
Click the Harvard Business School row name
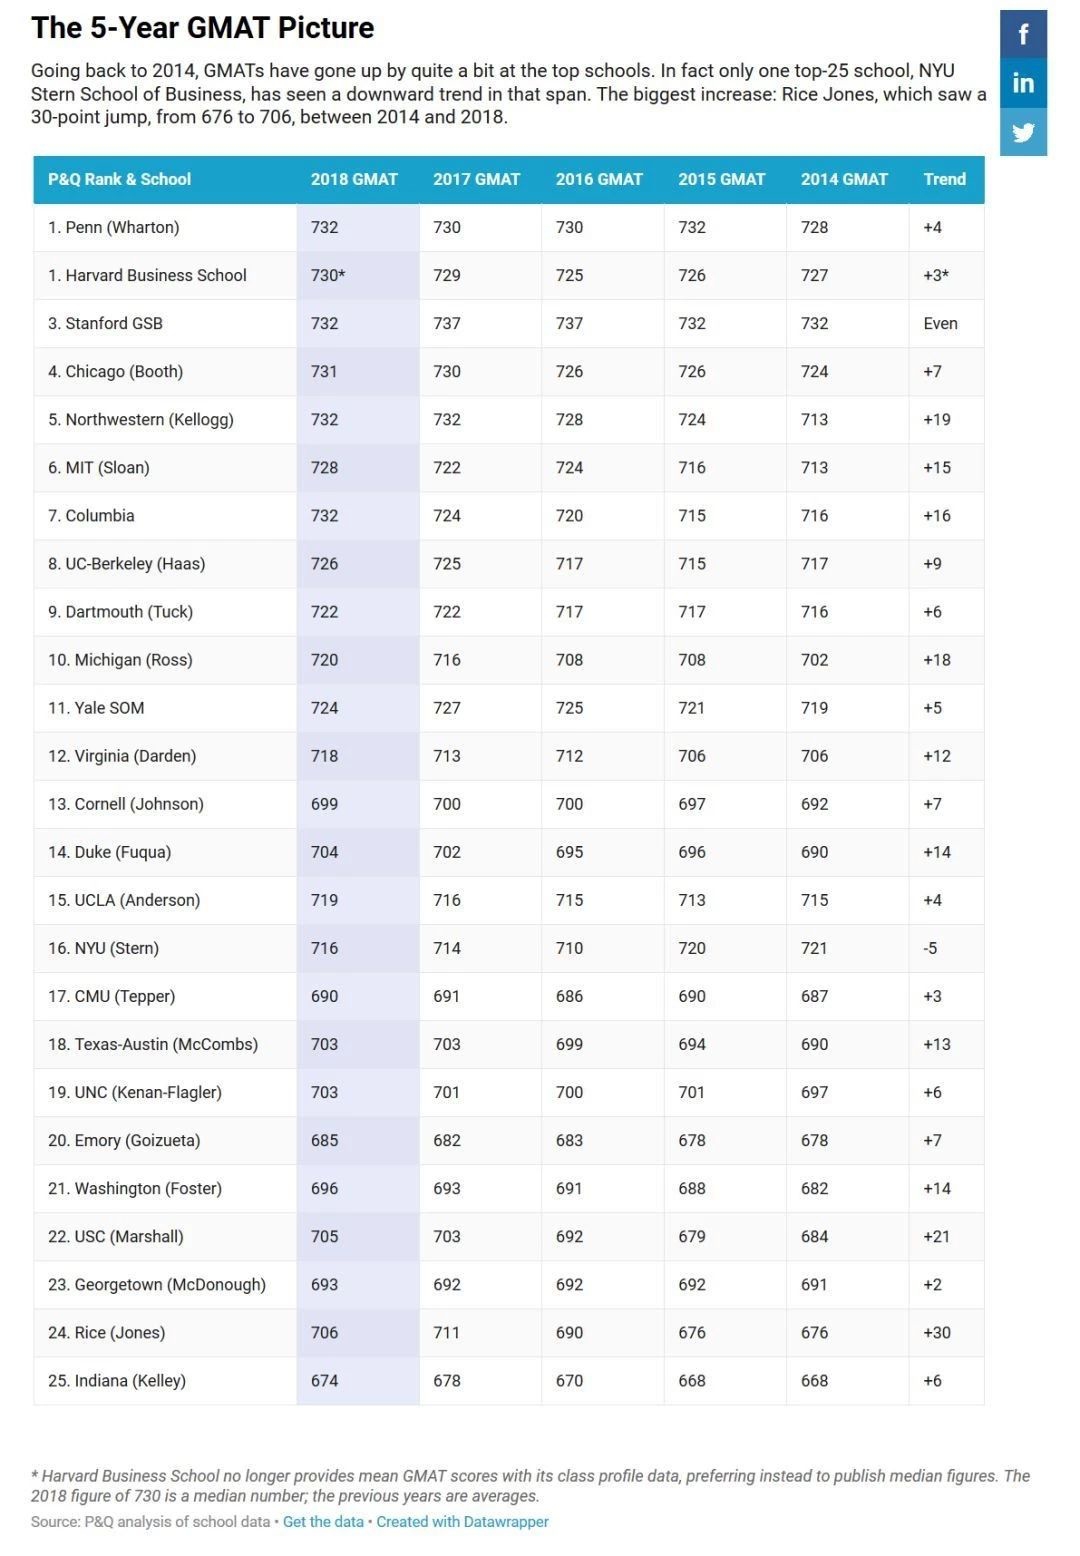coord(147,275)
